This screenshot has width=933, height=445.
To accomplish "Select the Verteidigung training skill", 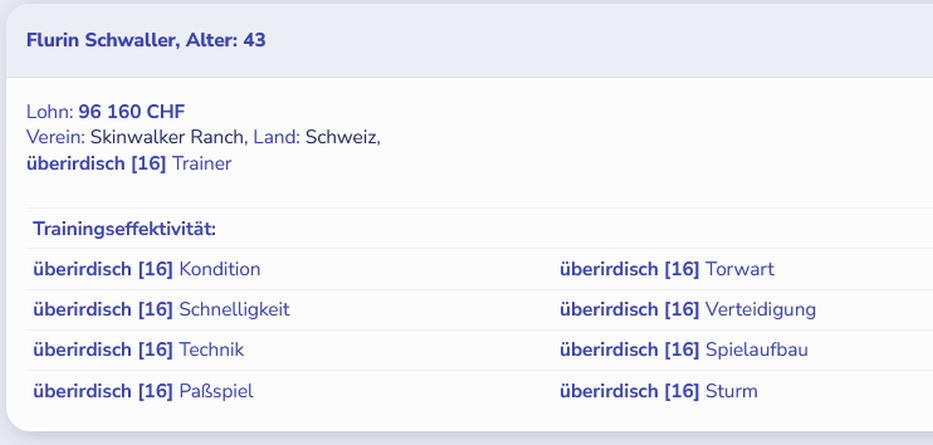I will pos(760,310).
